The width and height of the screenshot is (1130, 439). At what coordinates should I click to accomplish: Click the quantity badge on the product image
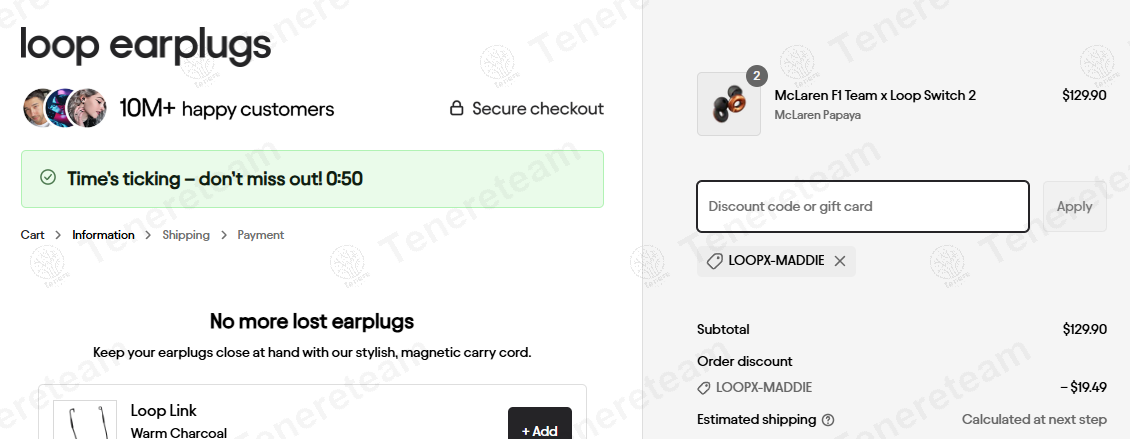click(x=756, y=76)
